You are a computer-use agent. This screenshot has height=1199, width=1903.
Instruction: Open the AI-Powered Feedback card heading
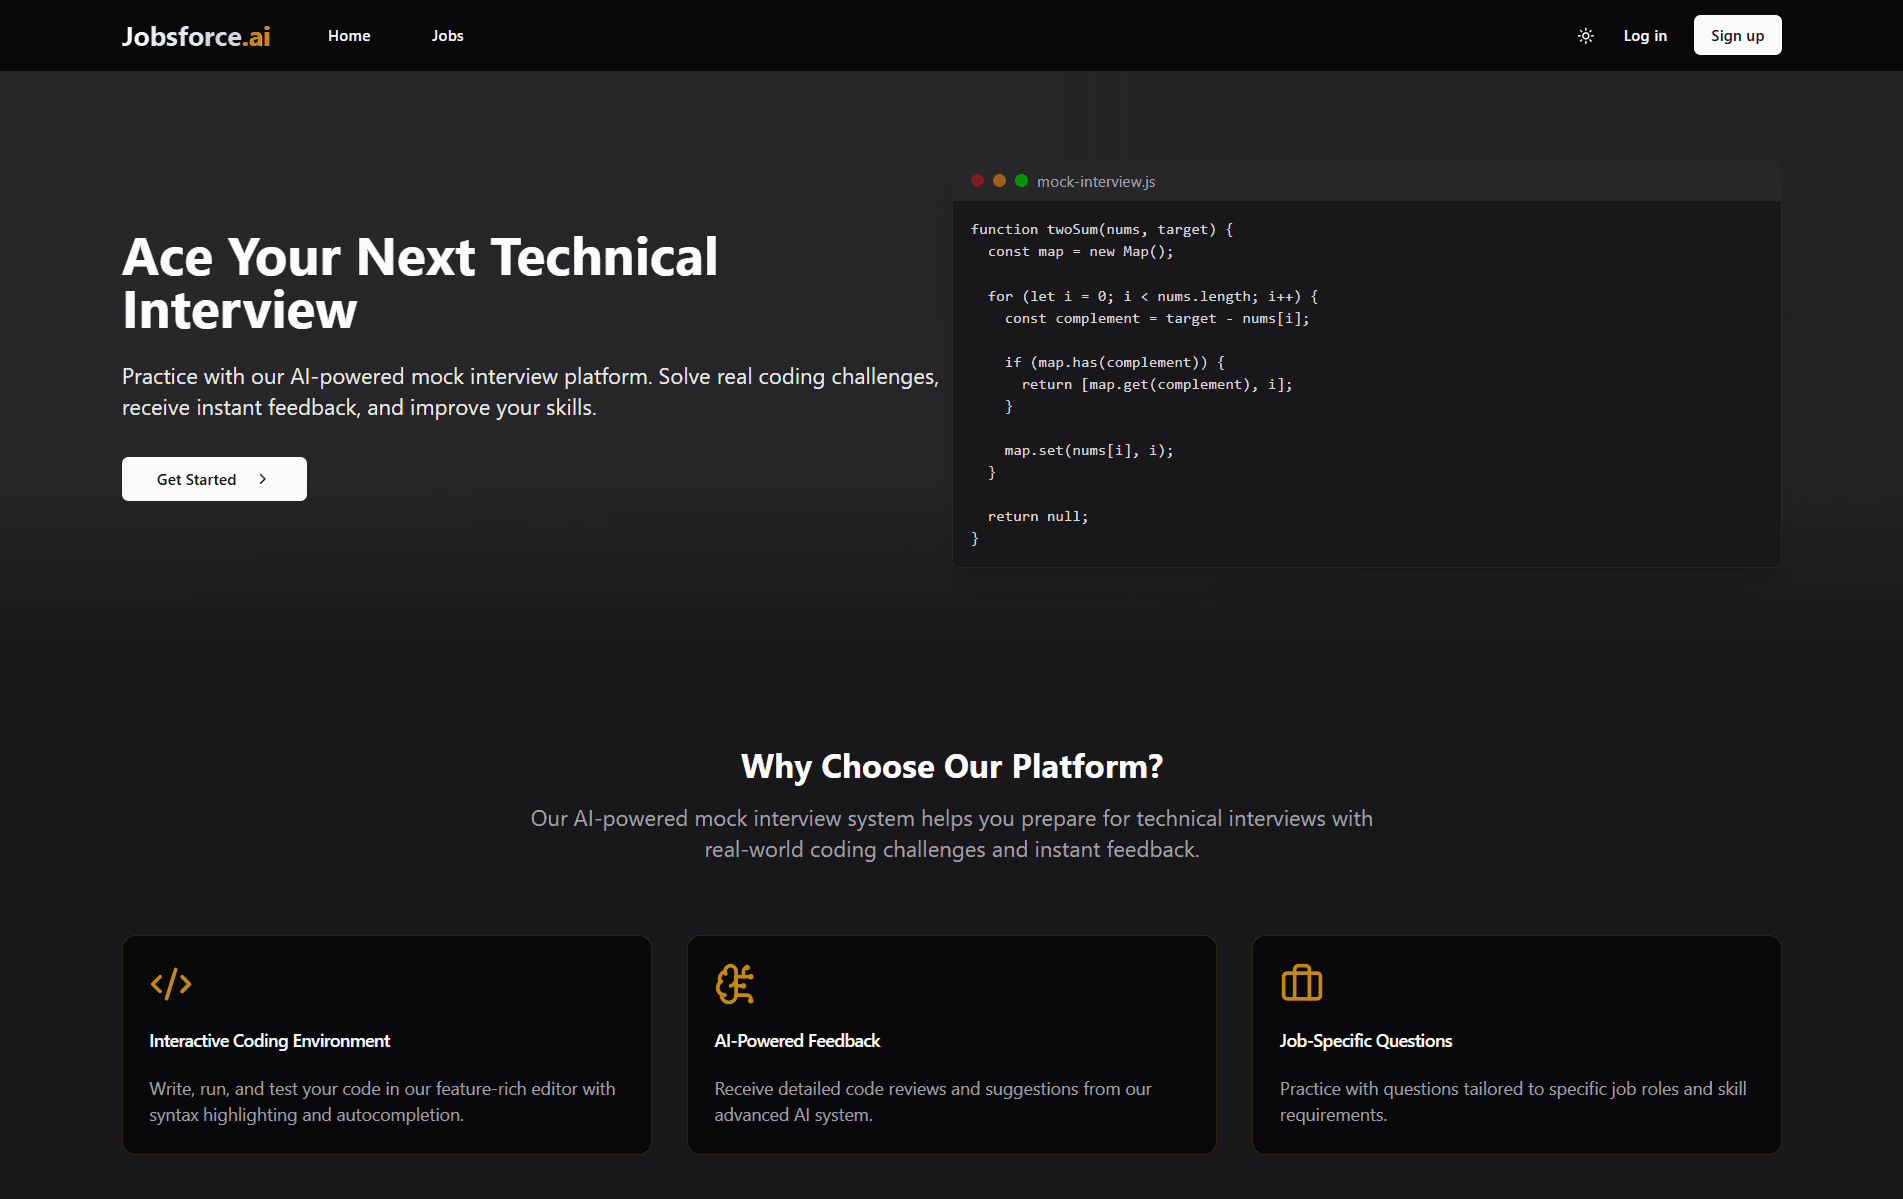pyautogui.click(x=797, y=1041)
